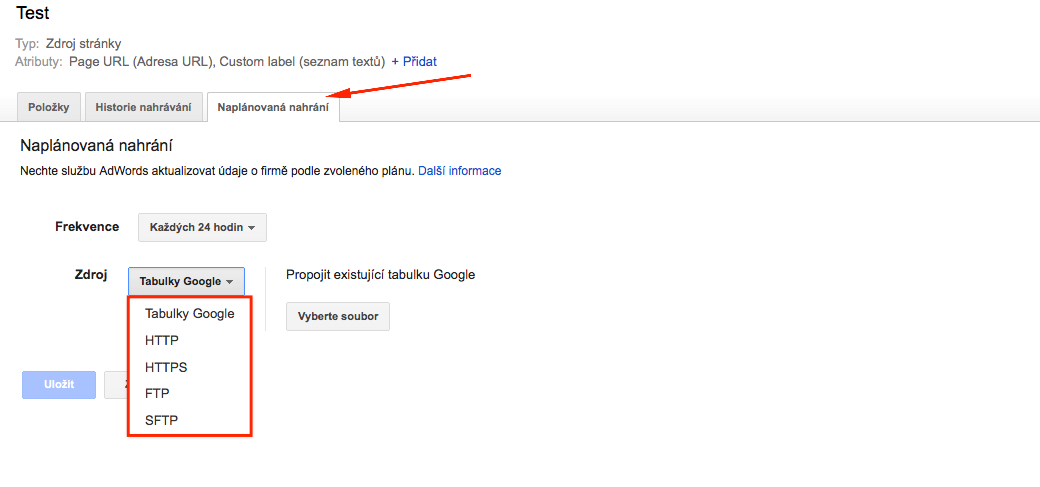Collapse the 'Tabulky Google' source dropdown button

click(x=186, y=281)
